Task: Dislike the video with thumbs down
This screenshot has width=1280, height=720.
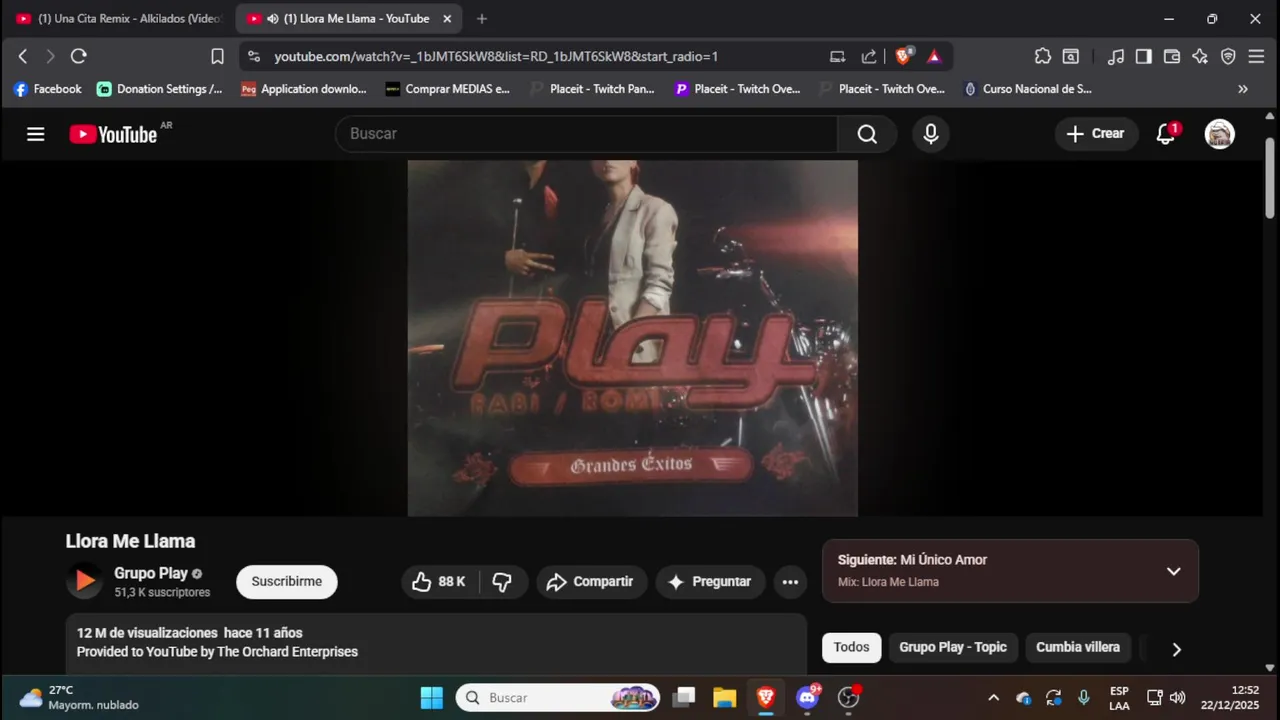Action: tap(502, 582)
